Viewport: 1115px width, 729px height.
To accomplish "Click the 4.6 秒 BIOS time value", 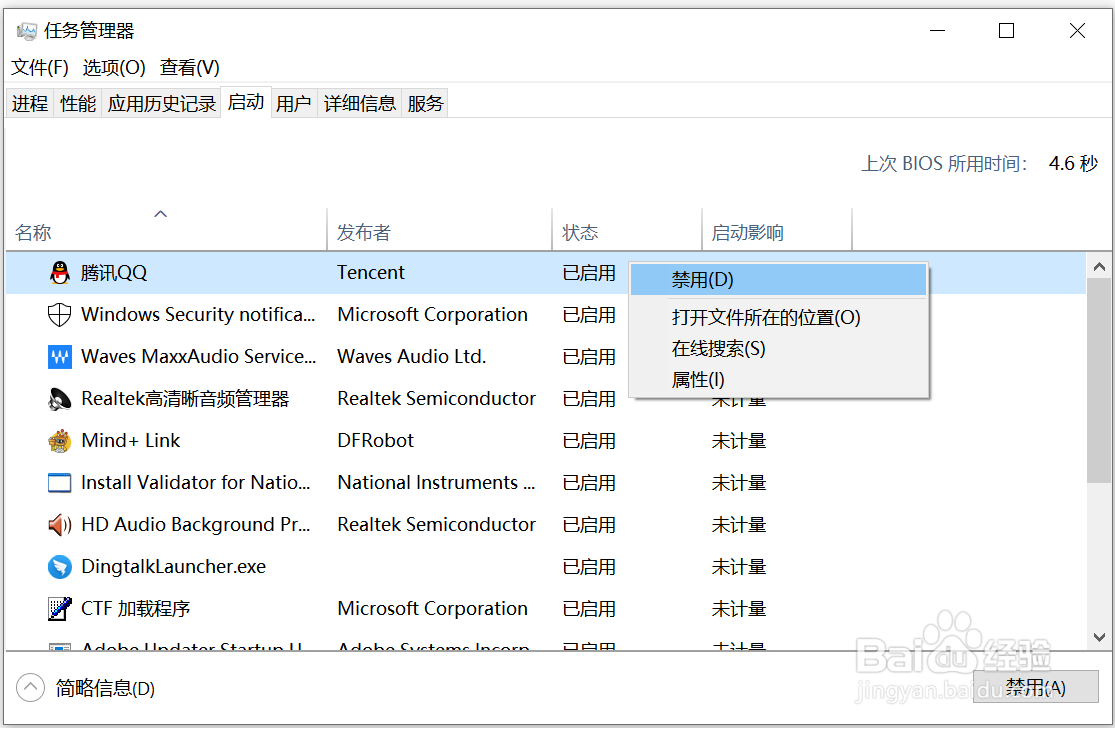I will pos(1073,164).
